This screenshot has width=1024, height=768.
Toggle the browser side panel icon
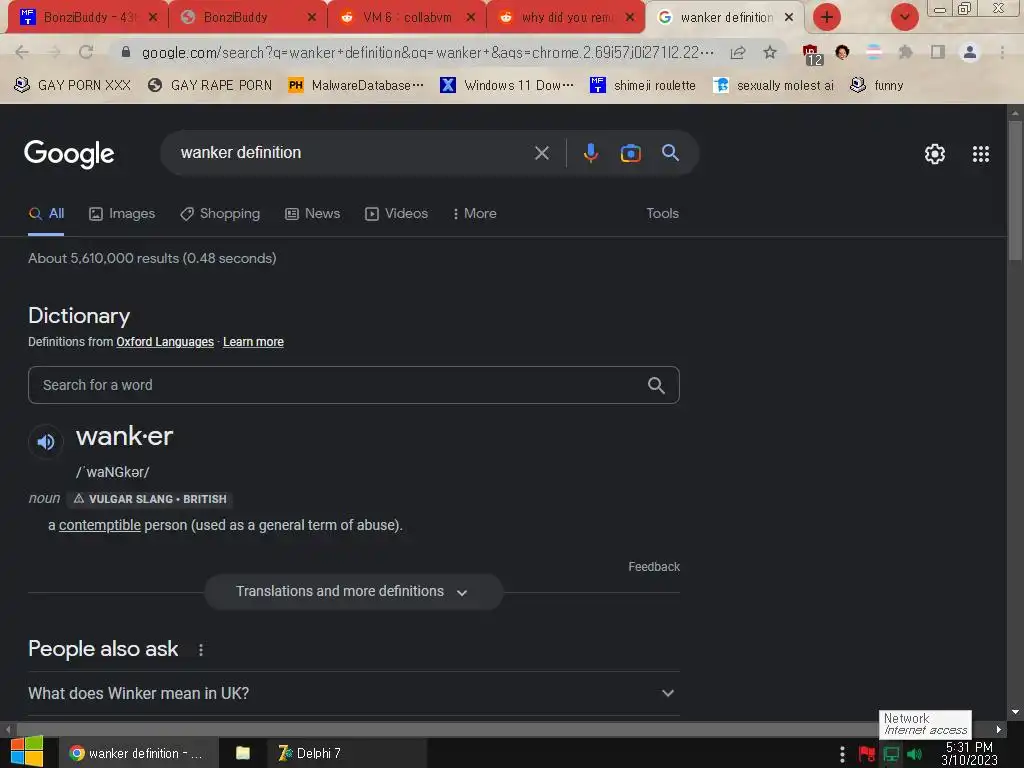click(x=937, y=52)
